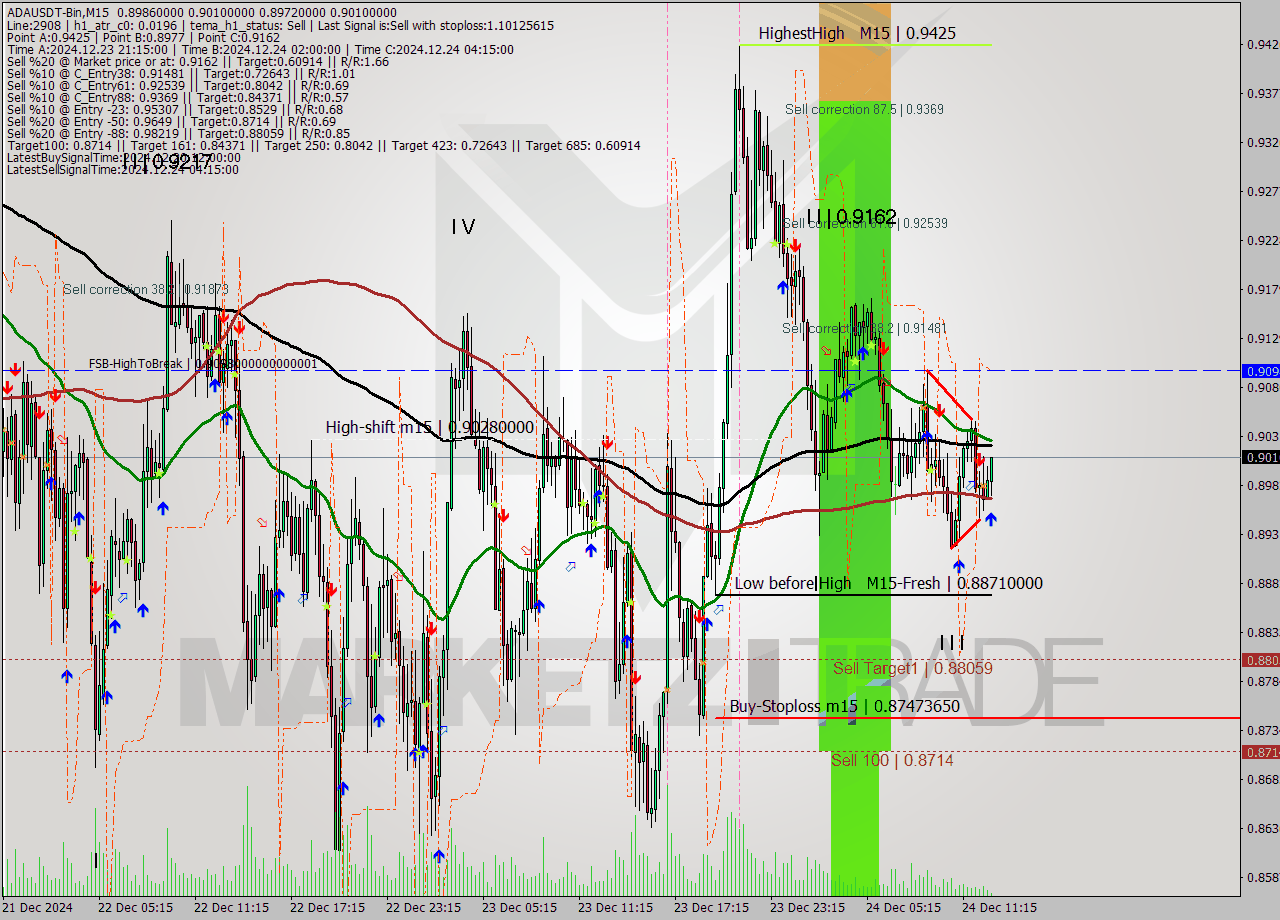Click the blue 0.909 price tag on axis
This screenshot has height=920, width=1280.
tap(1260, 370)
